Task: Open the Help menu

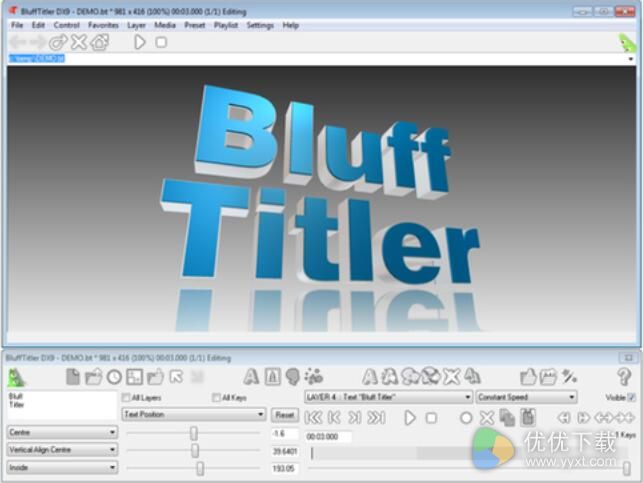Action: 290,25
